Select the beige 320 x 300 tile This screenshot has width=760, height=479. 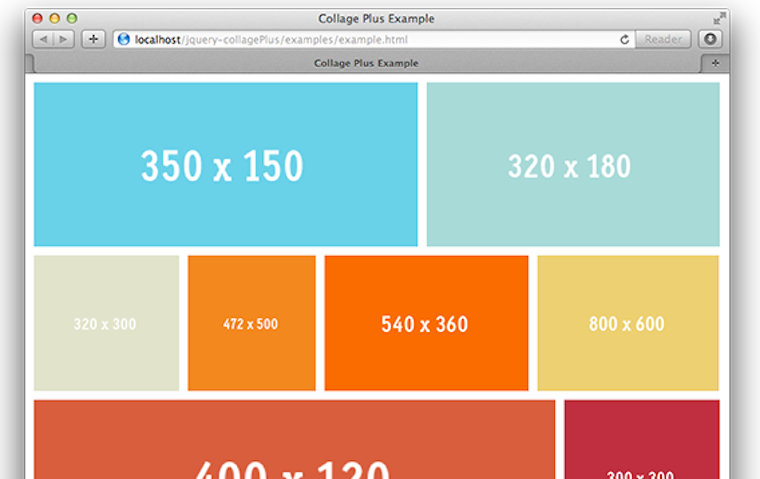106,323
